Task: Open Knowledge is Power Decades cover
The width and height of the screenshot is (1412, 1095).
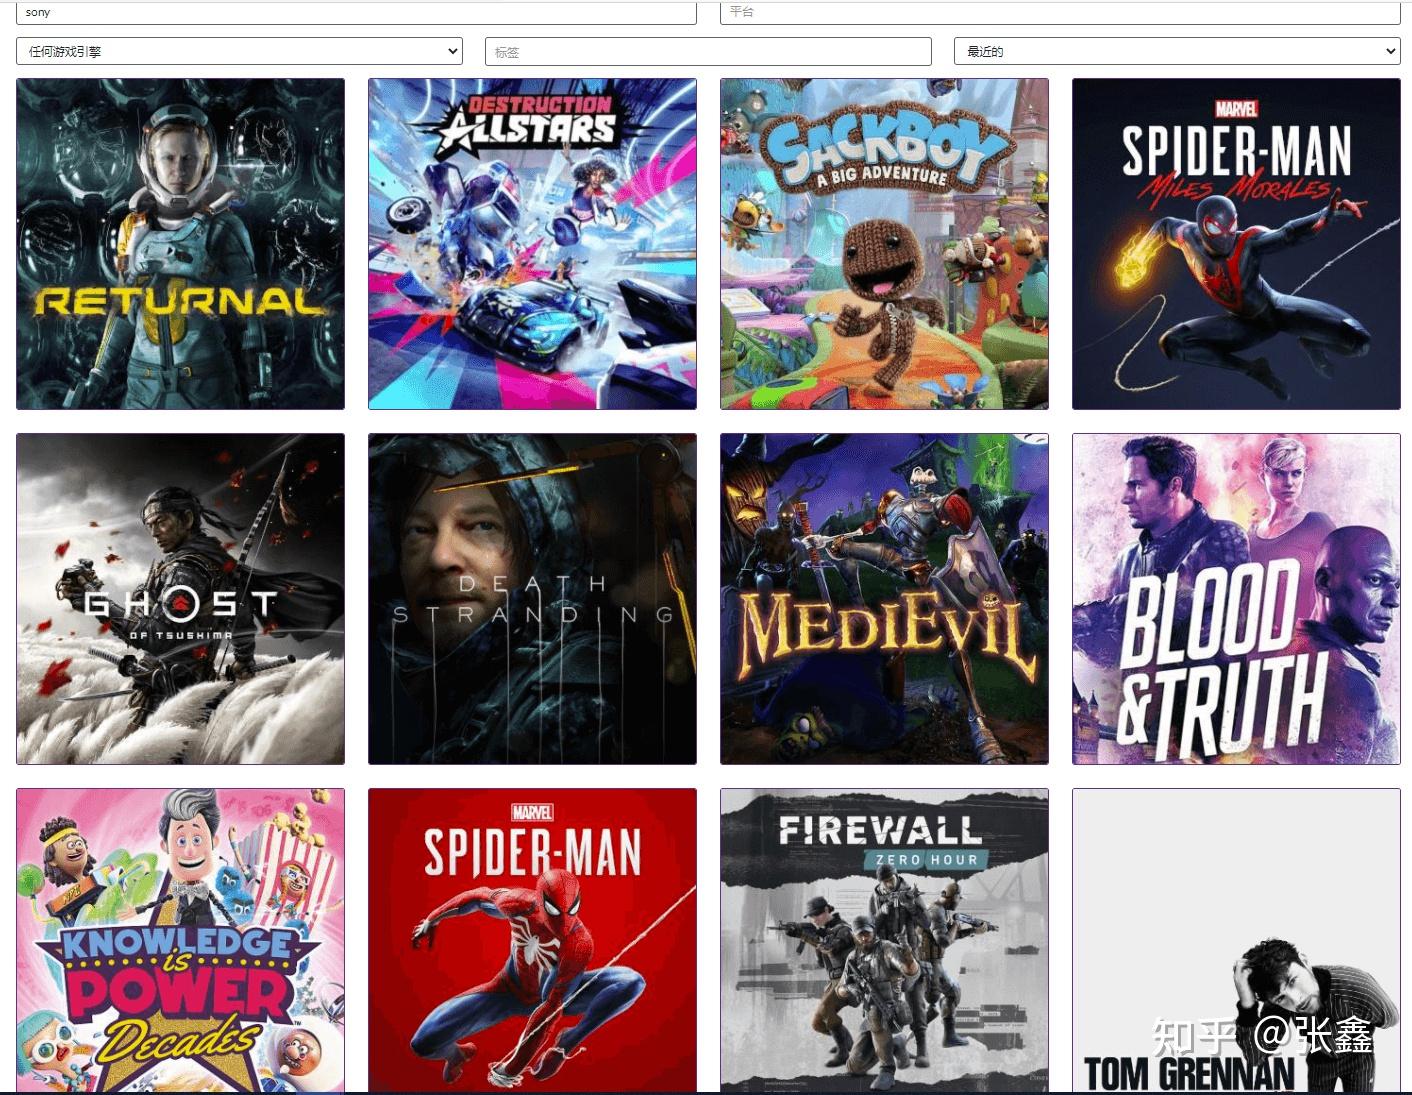Action: (x=180, y=940)
